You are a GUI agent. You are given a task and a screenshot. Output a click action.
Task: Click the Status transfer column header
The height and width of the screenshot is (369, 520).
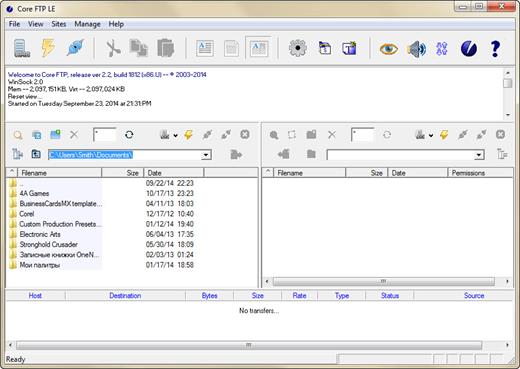(389, 295)
